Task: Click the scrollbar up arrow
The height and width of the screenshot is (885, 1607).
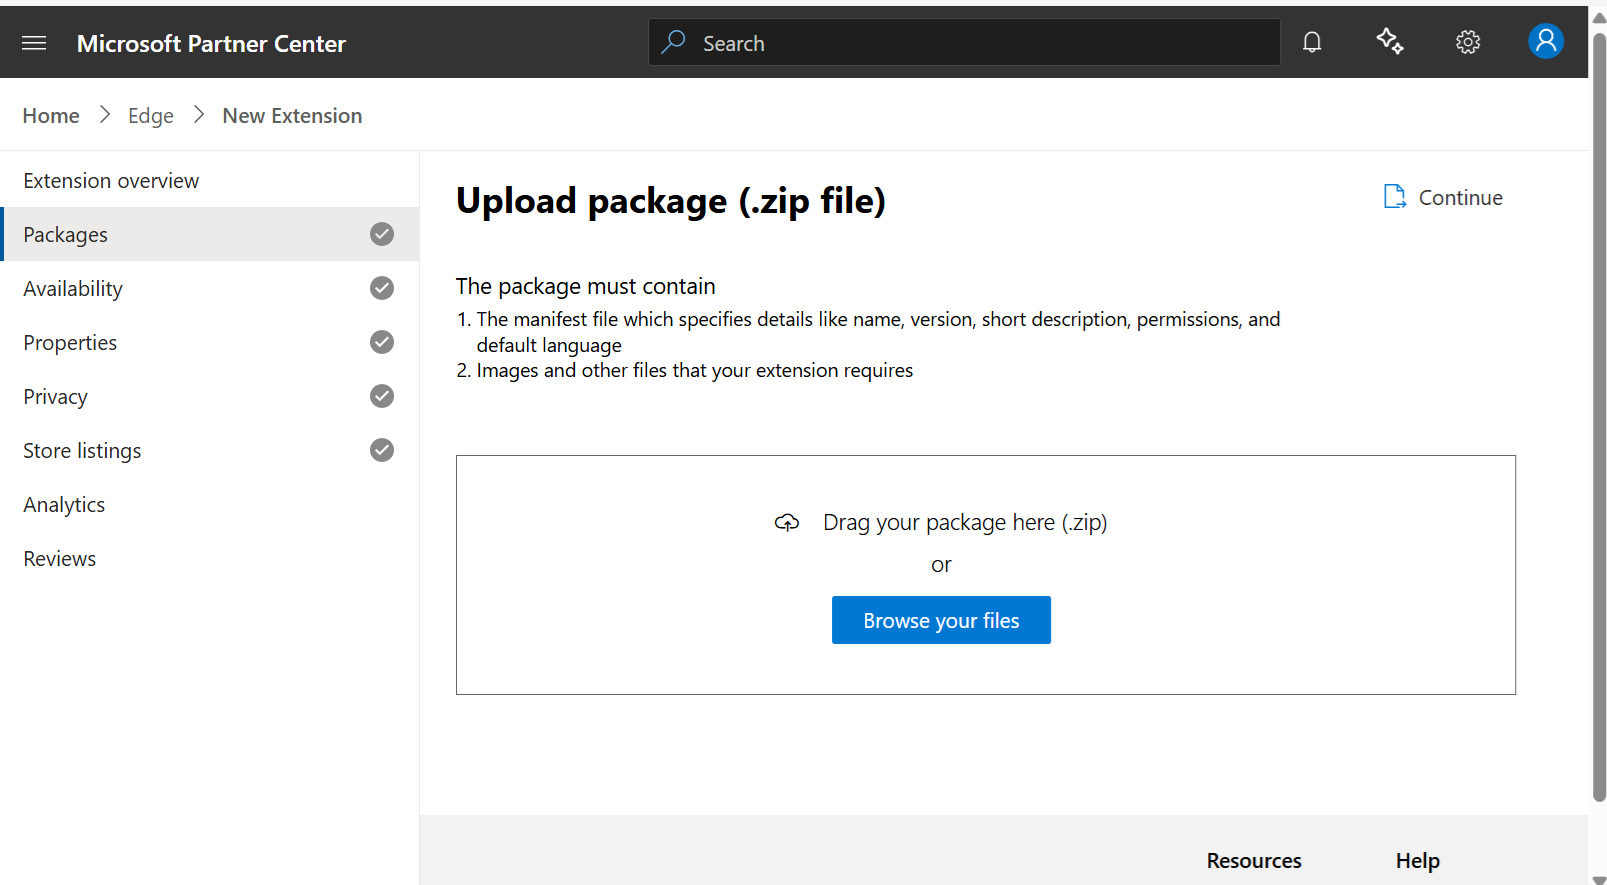Action: point(1599,17)
